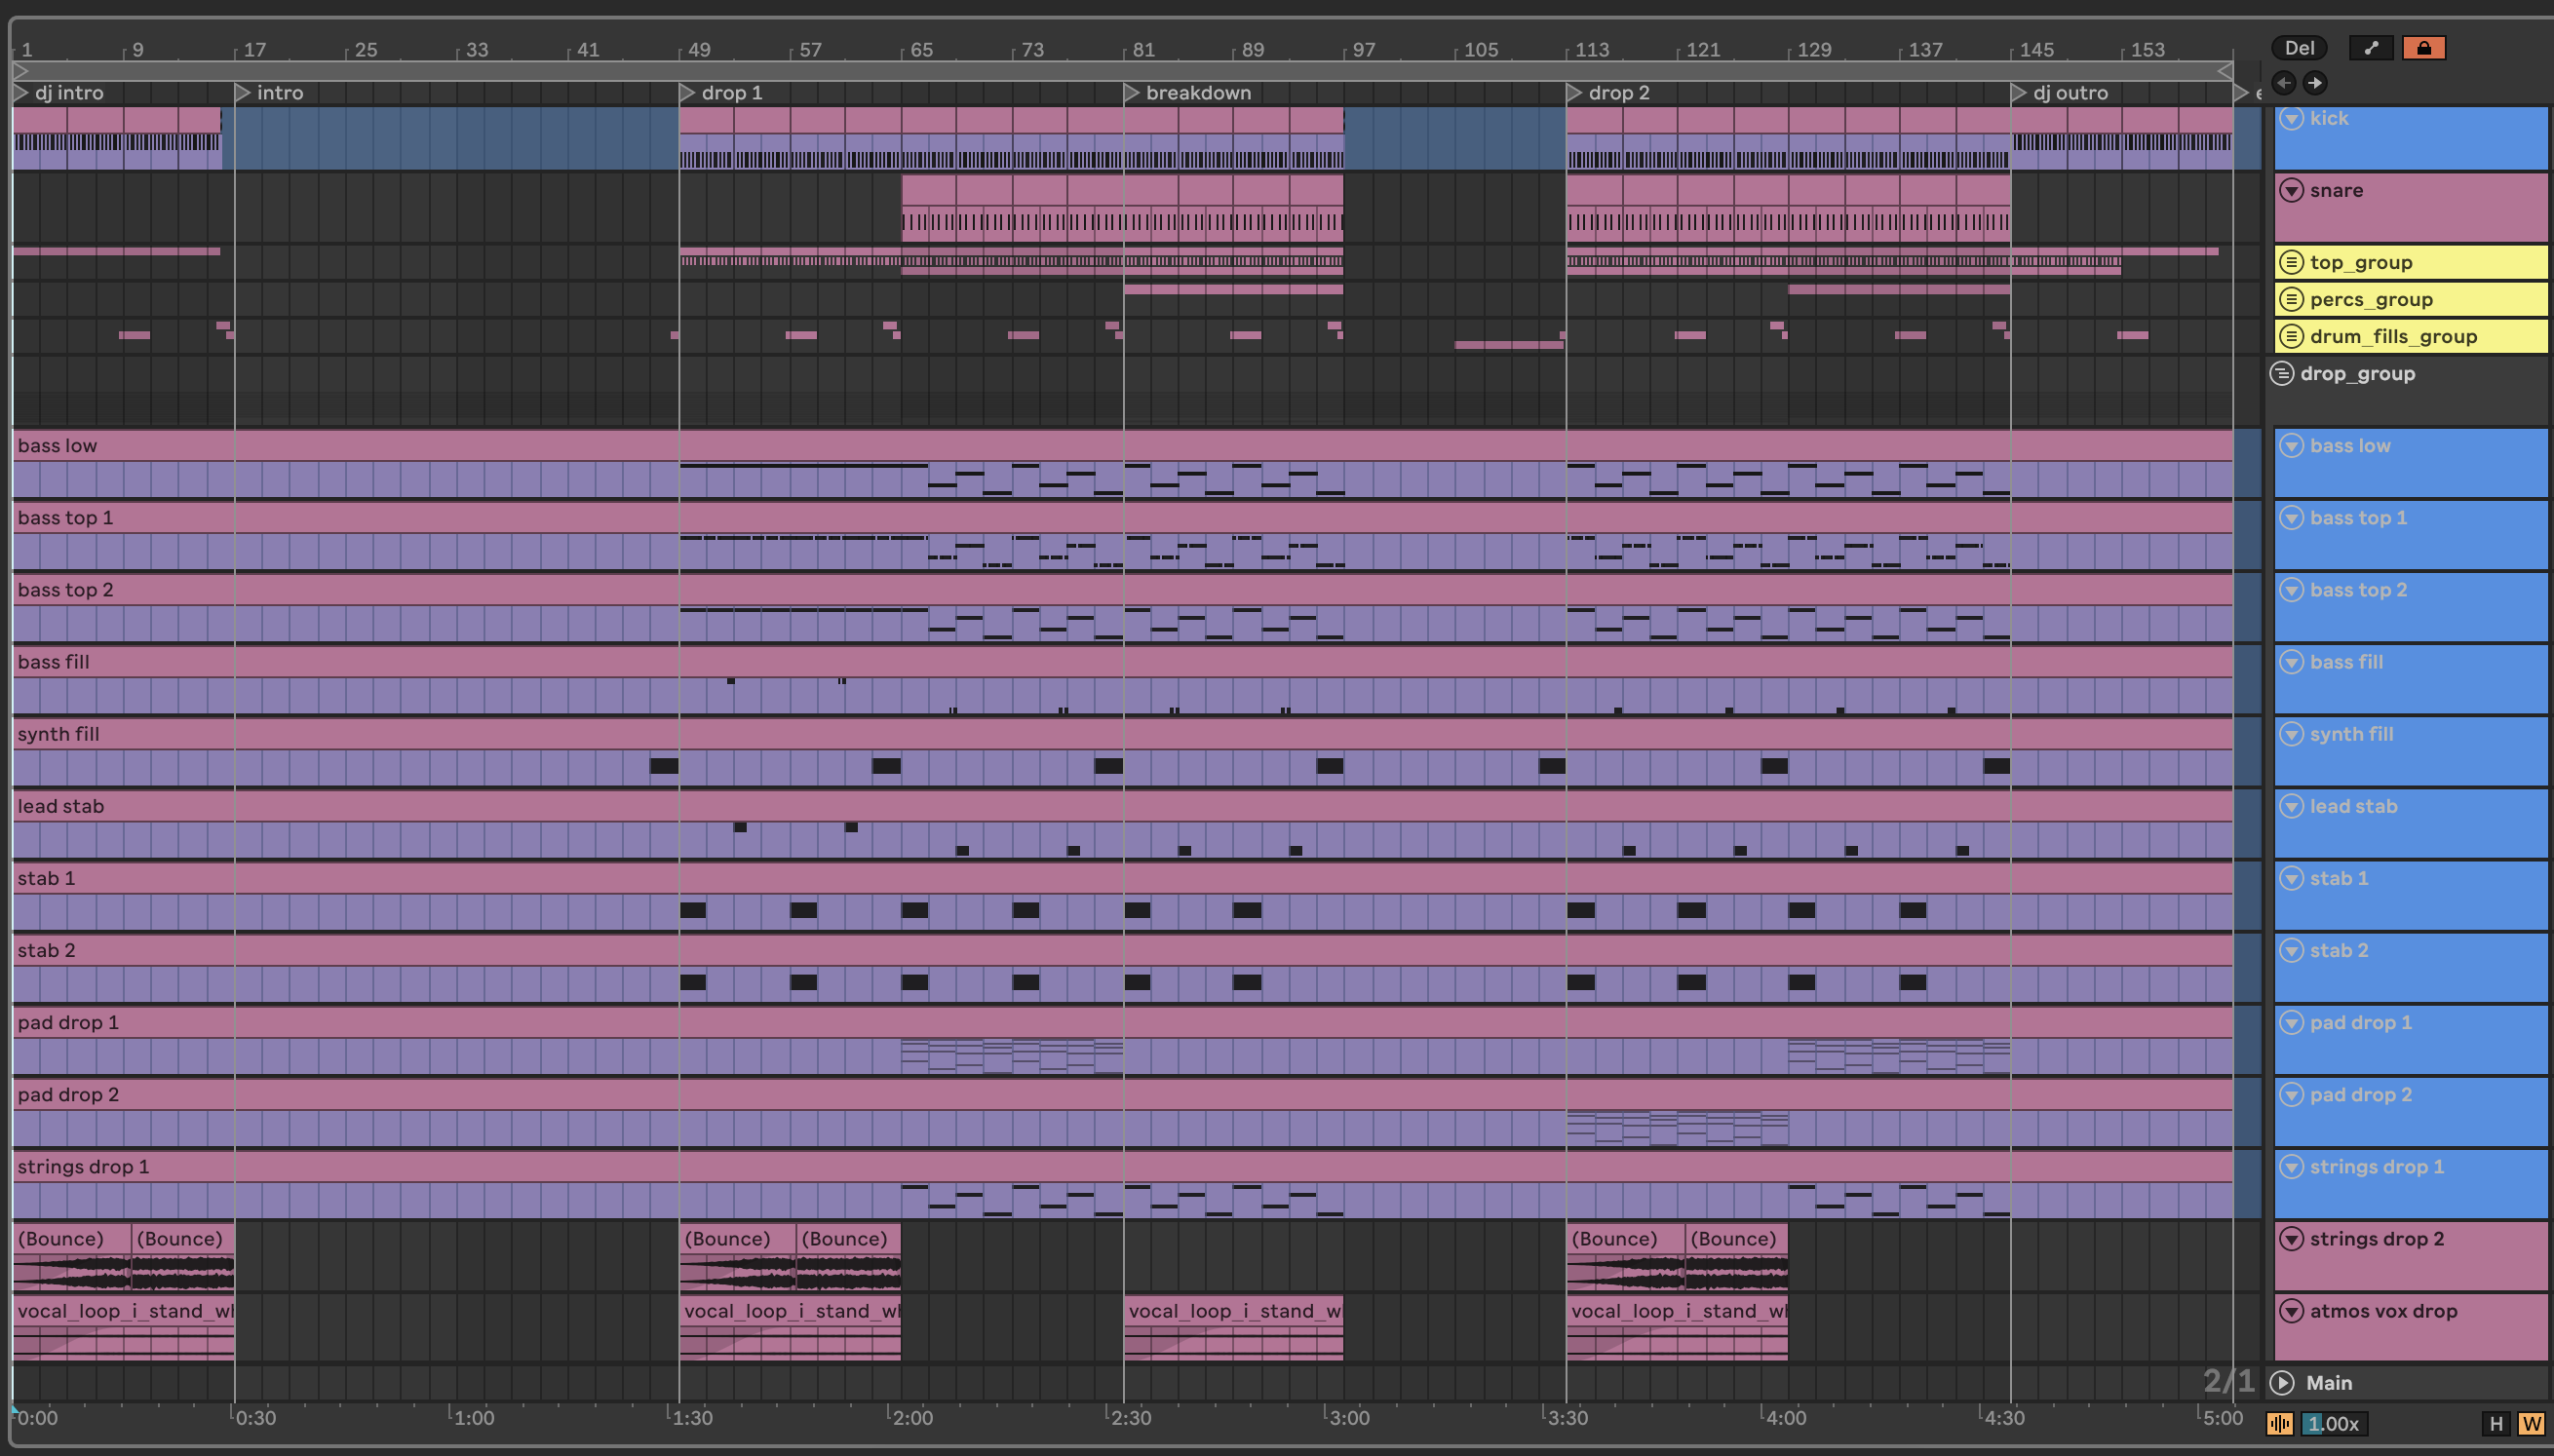2554x1456 pixels.
Task: Click bar 49 in the beat ruler
Action: [699, 49]
